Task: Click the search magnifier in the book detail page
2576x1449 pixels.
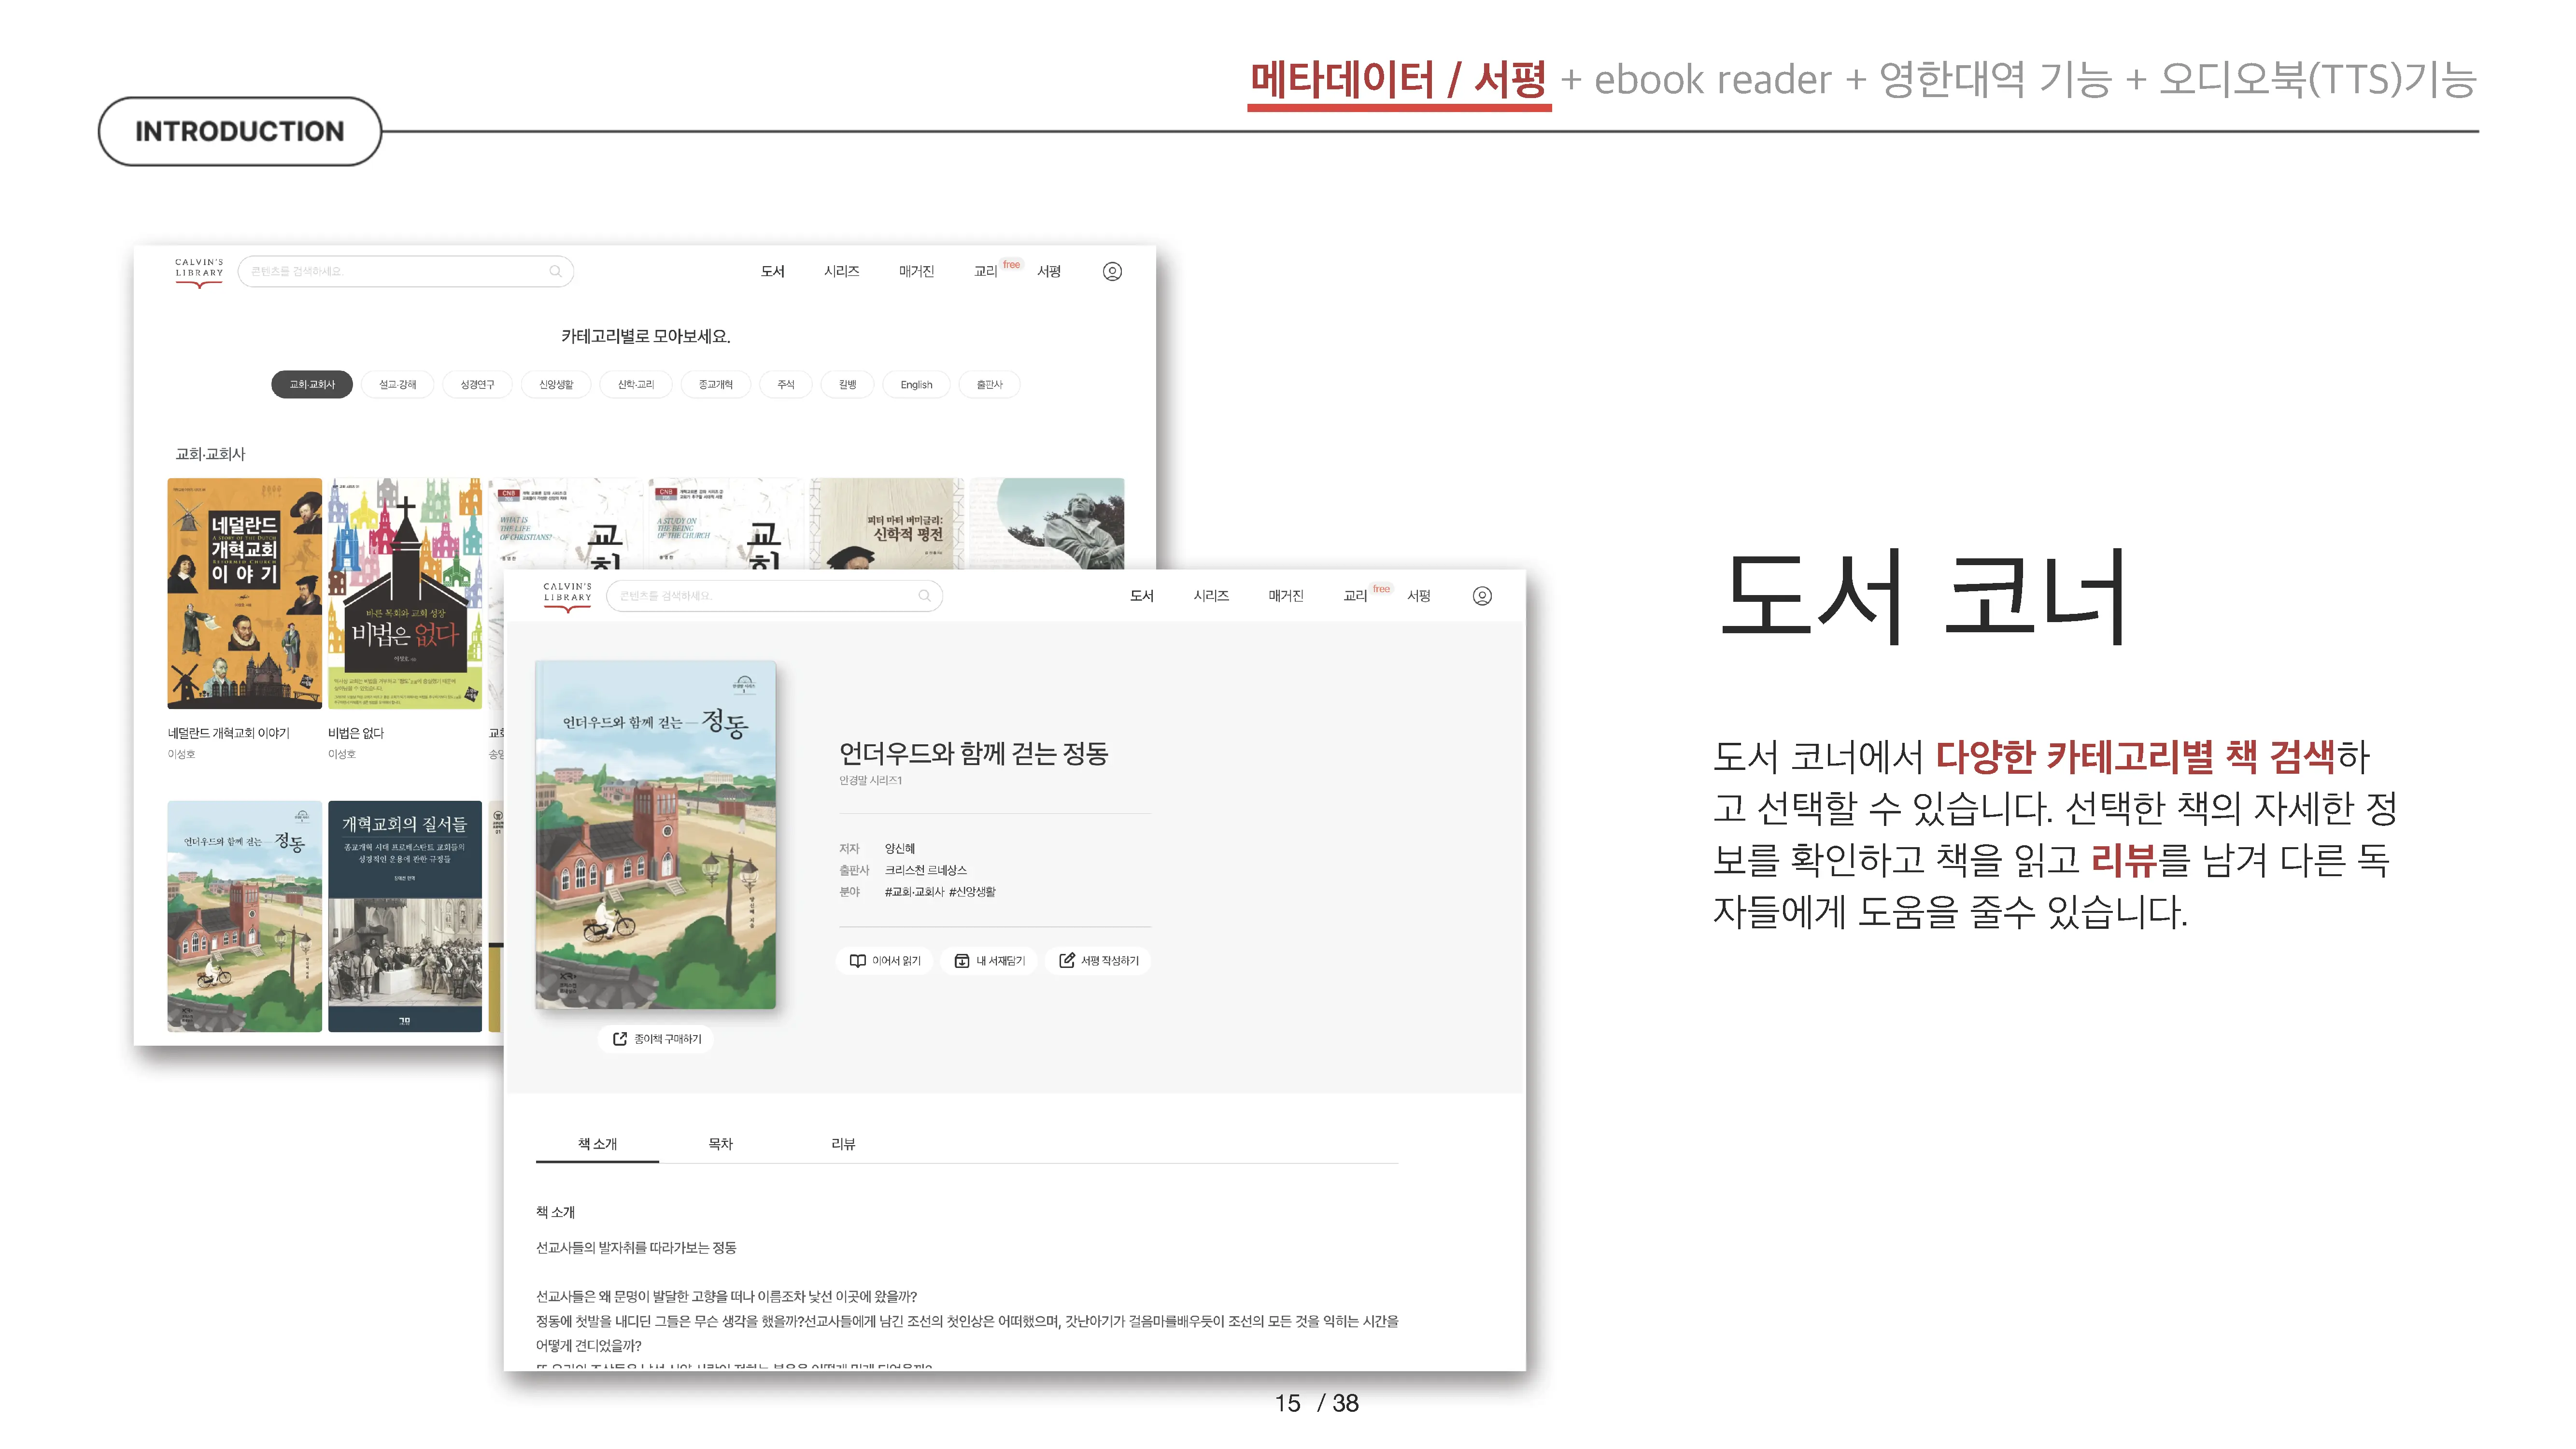Action: tap(924, 595)
